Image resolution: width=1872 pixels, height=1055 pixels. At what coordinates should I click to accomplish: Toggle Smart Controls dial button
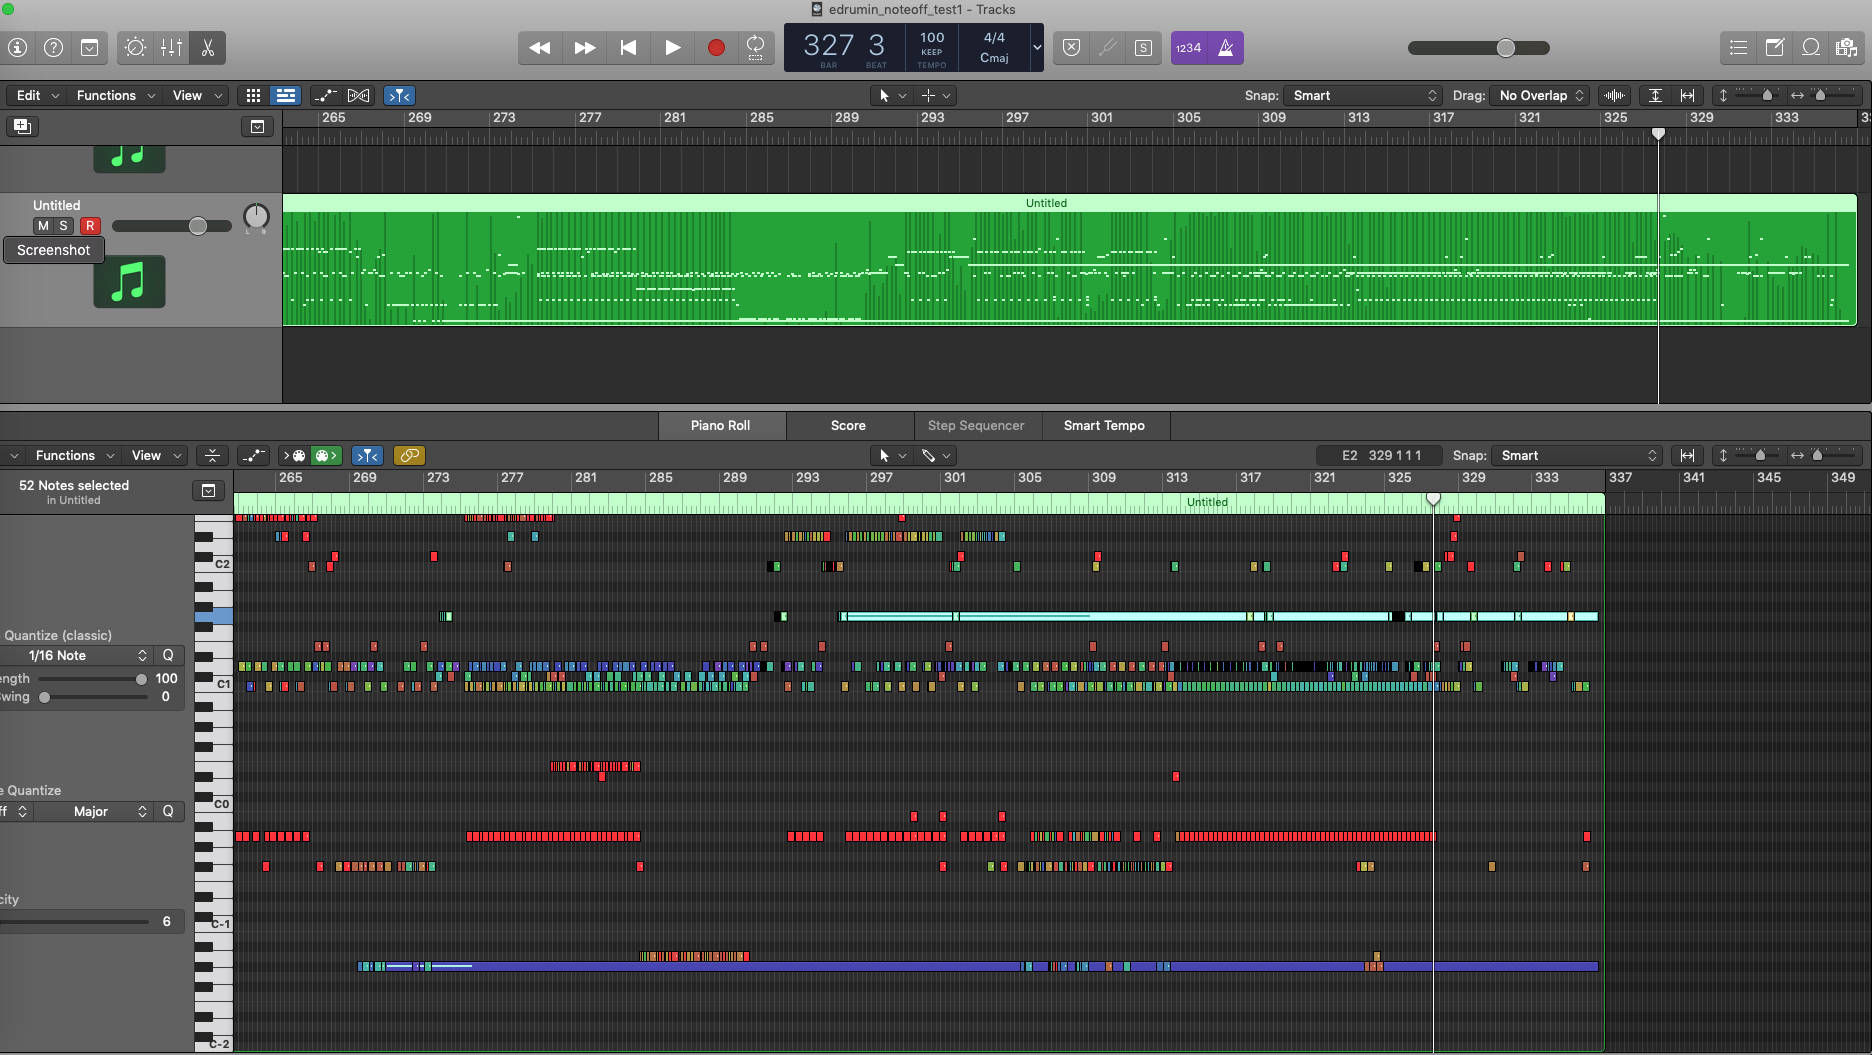[x=135, y=47]
